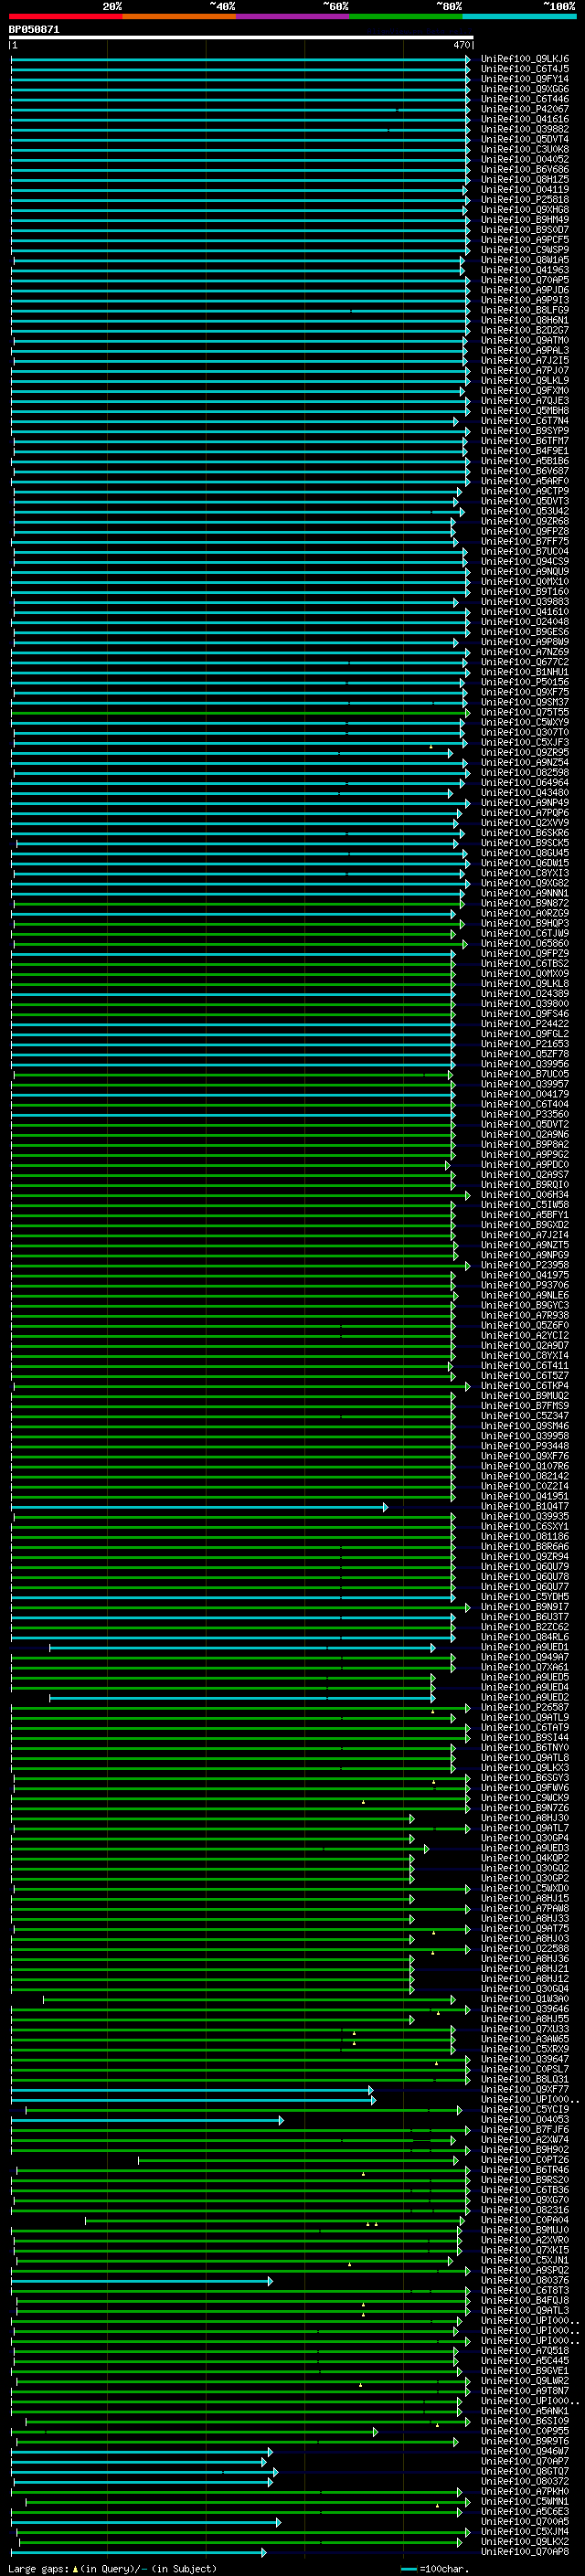
Task: Select the UniRef100_C0PA04 label
Action: 525,2220
